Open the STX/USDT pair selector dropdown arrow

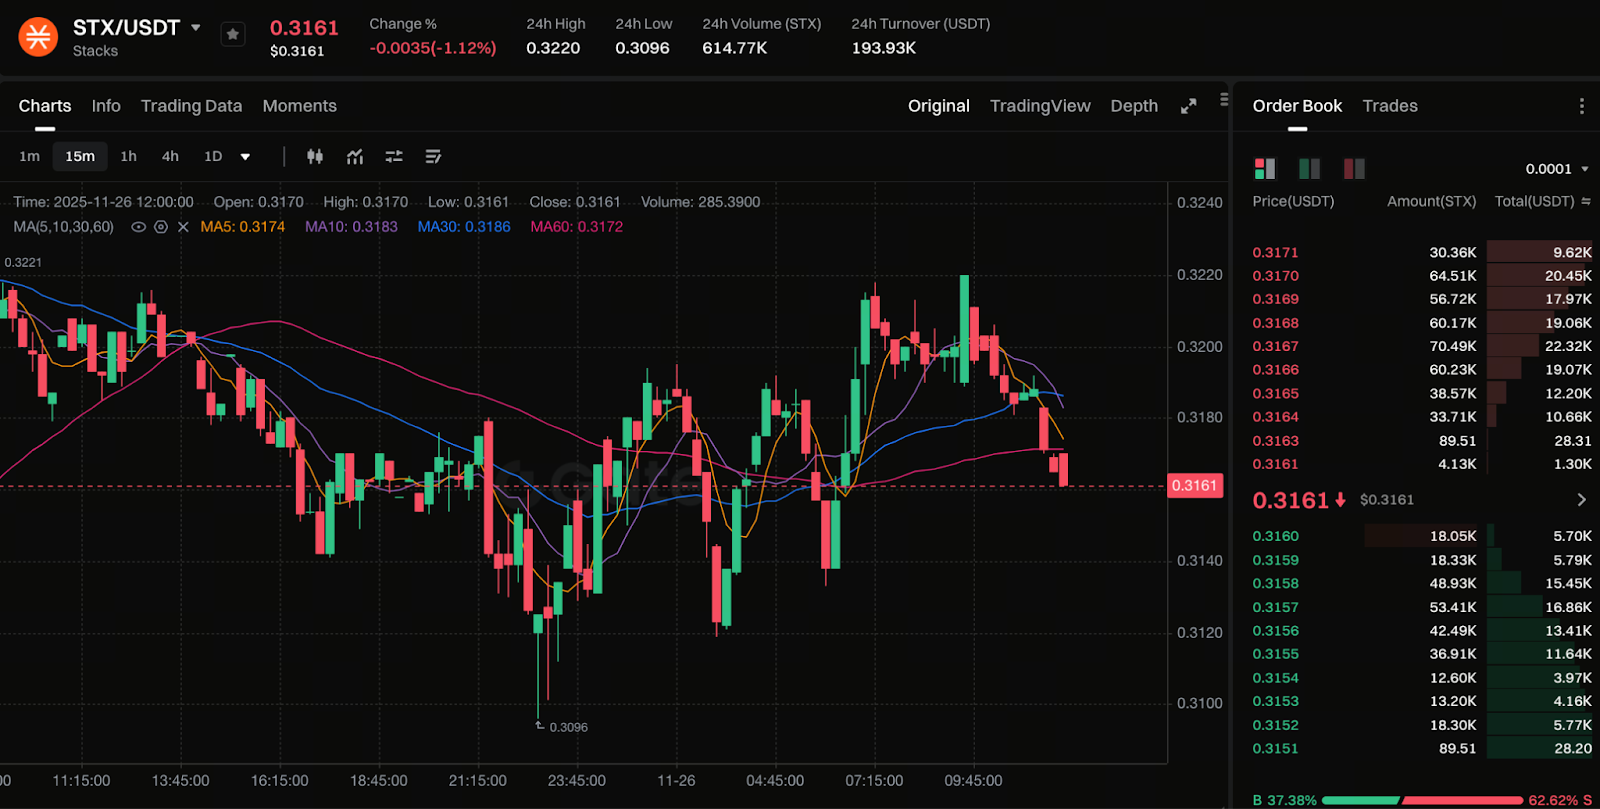196,27
